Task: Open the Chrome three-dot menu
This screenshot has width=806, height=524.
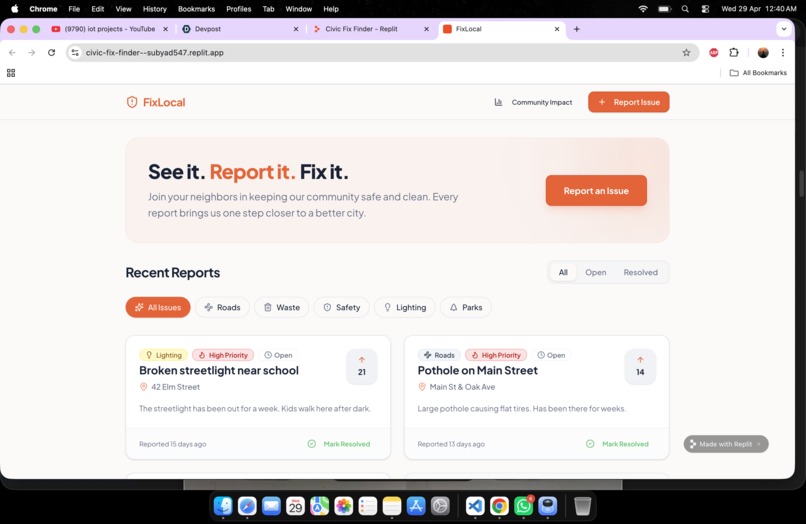Action: pyautogui.click(x=783, y=52)
